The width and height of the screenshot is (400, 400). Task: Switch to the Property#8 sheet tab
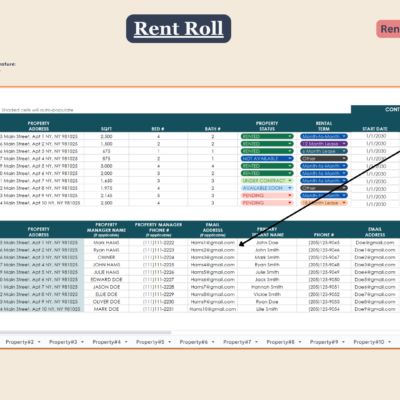[x=280, y=342]
